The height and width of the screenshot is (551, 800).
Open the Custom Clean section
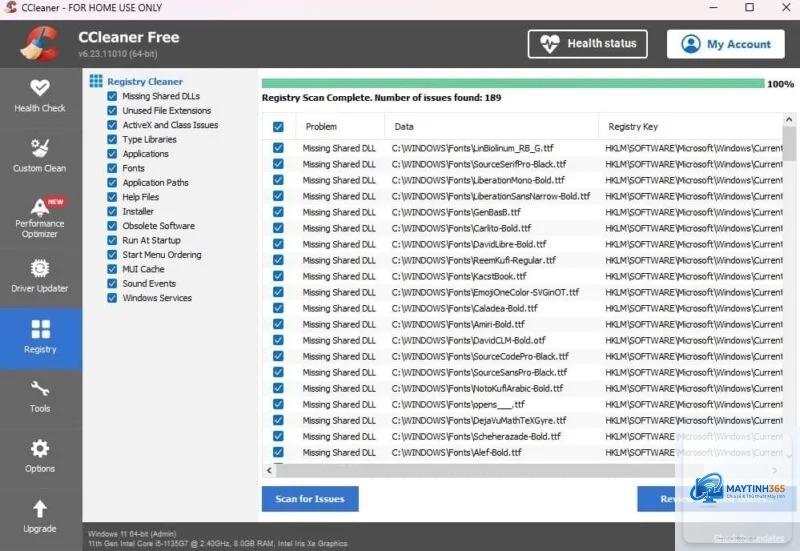coord(40,156)
